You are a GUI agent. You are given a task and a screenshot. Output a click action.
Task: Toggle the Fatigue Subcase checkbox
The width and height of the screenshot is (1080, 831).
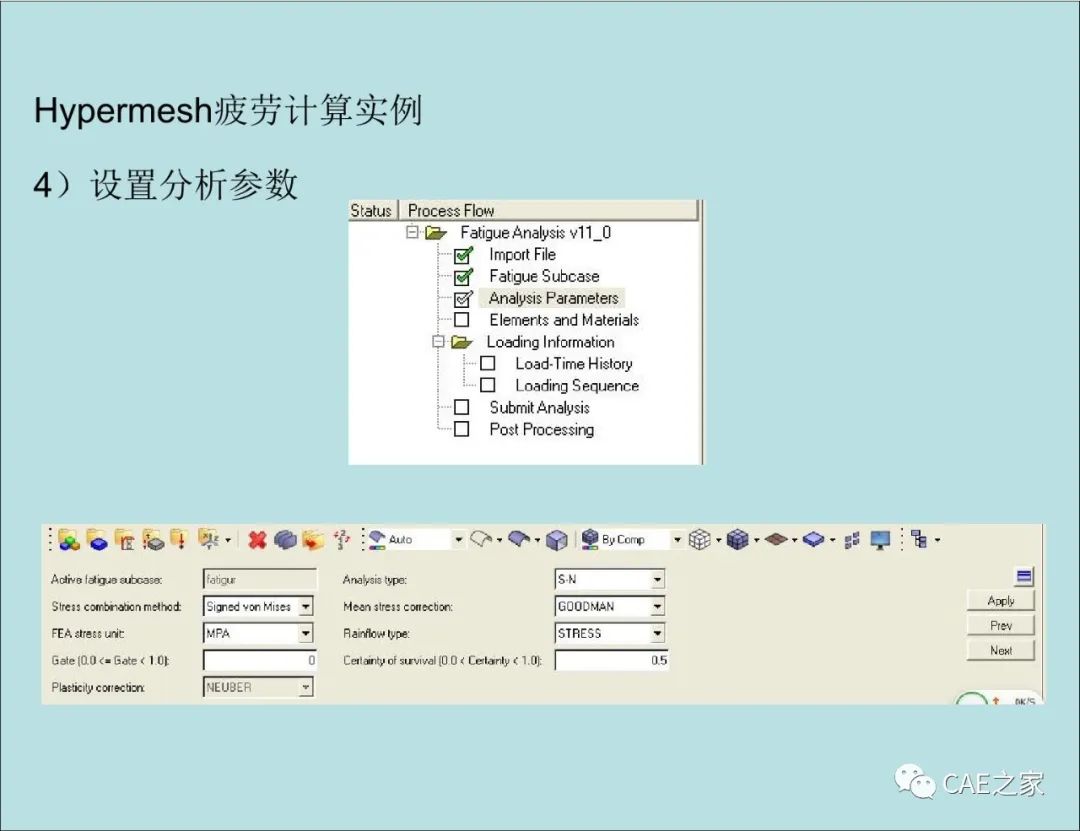(x=463, y=277)
